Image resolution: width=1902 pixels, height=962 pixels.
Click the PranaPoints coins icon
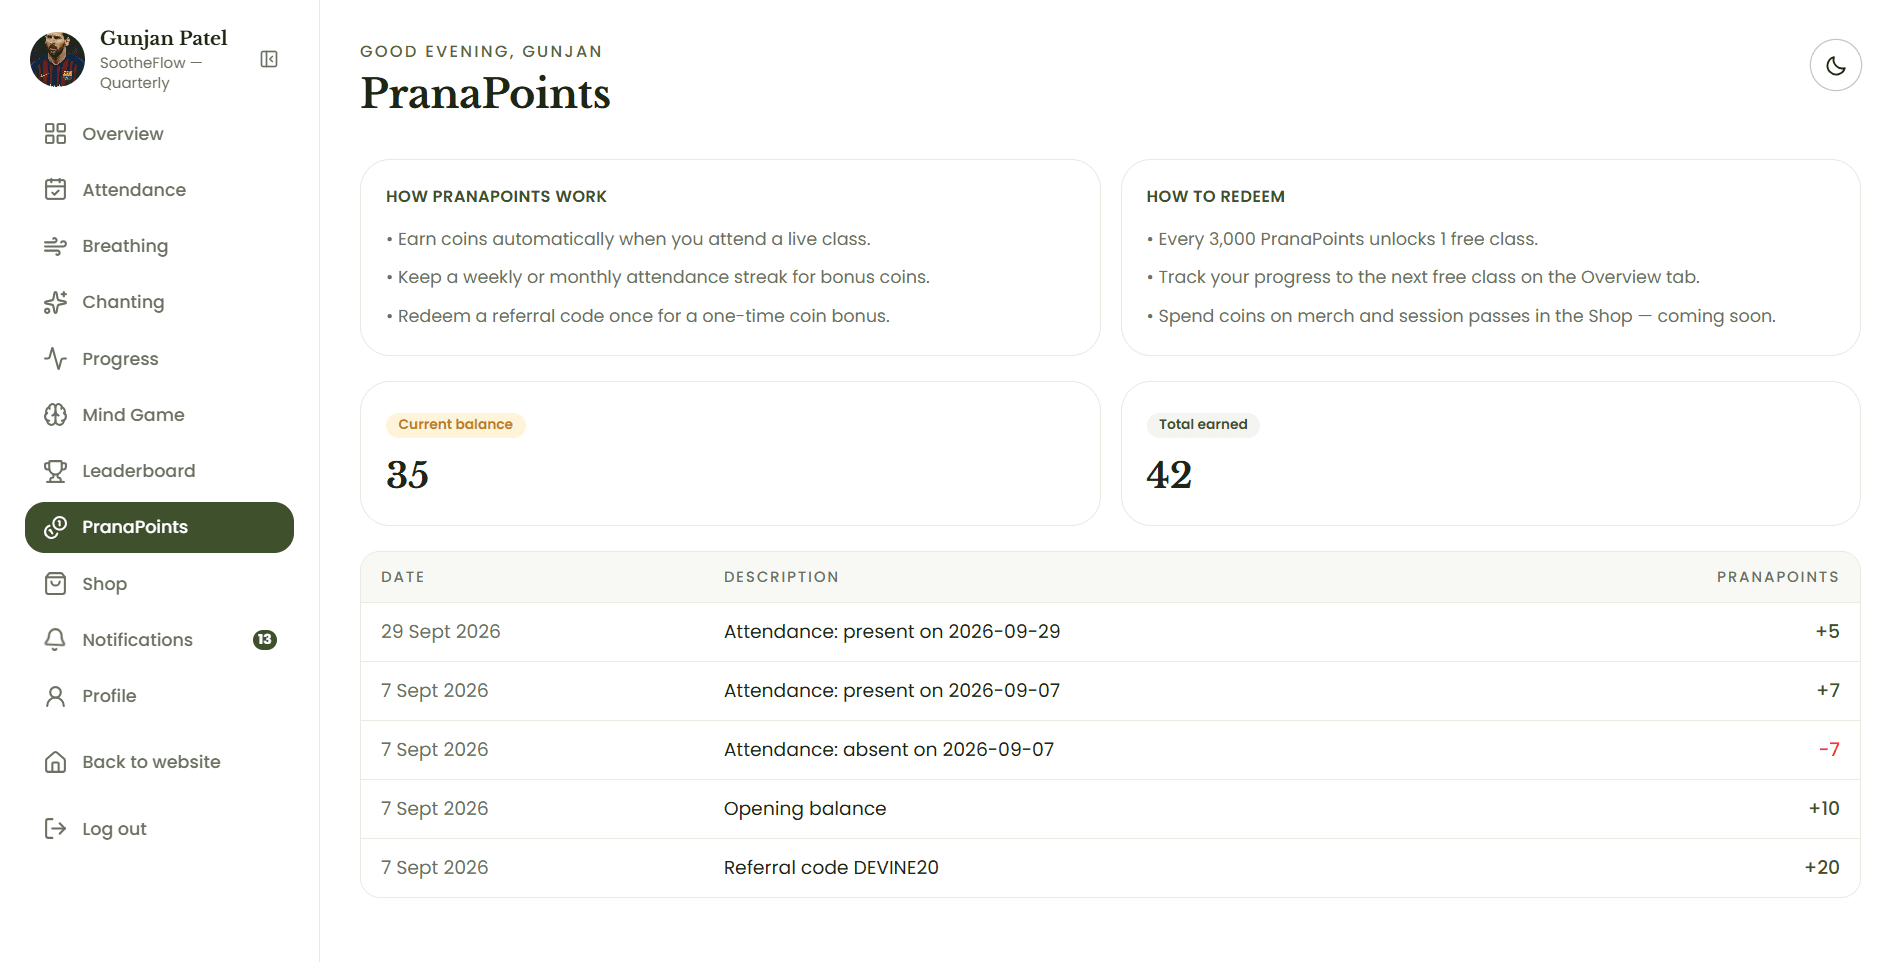pos(55,527)
